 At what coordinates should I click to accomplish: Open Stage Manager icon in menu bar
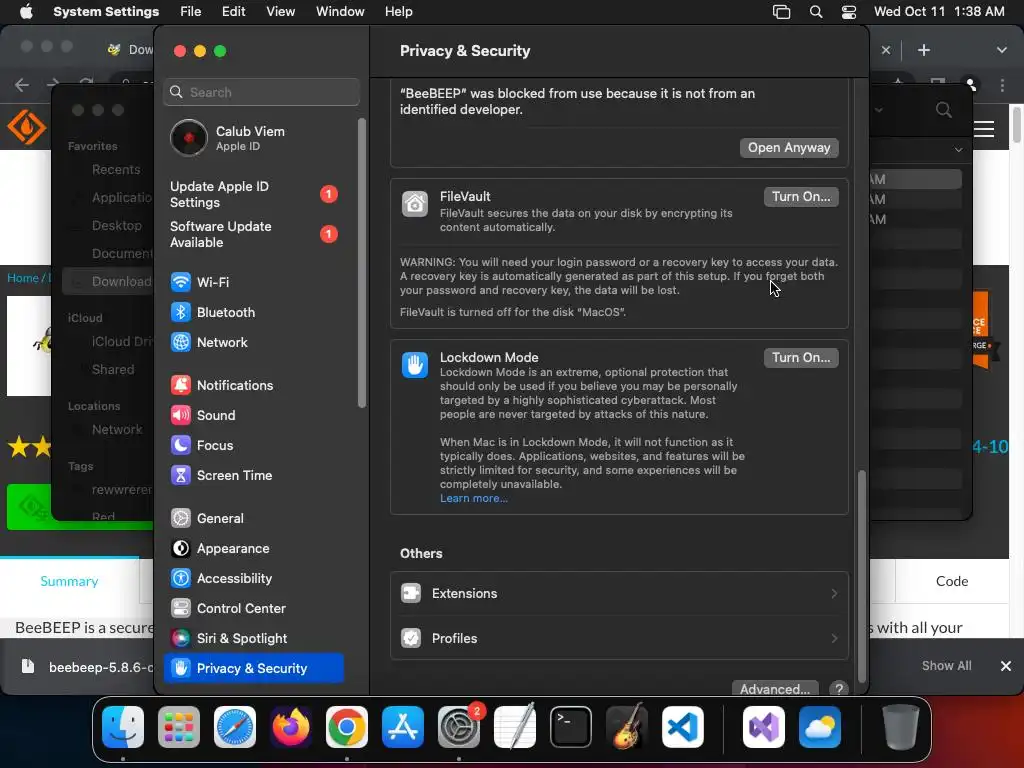(781, 12)
